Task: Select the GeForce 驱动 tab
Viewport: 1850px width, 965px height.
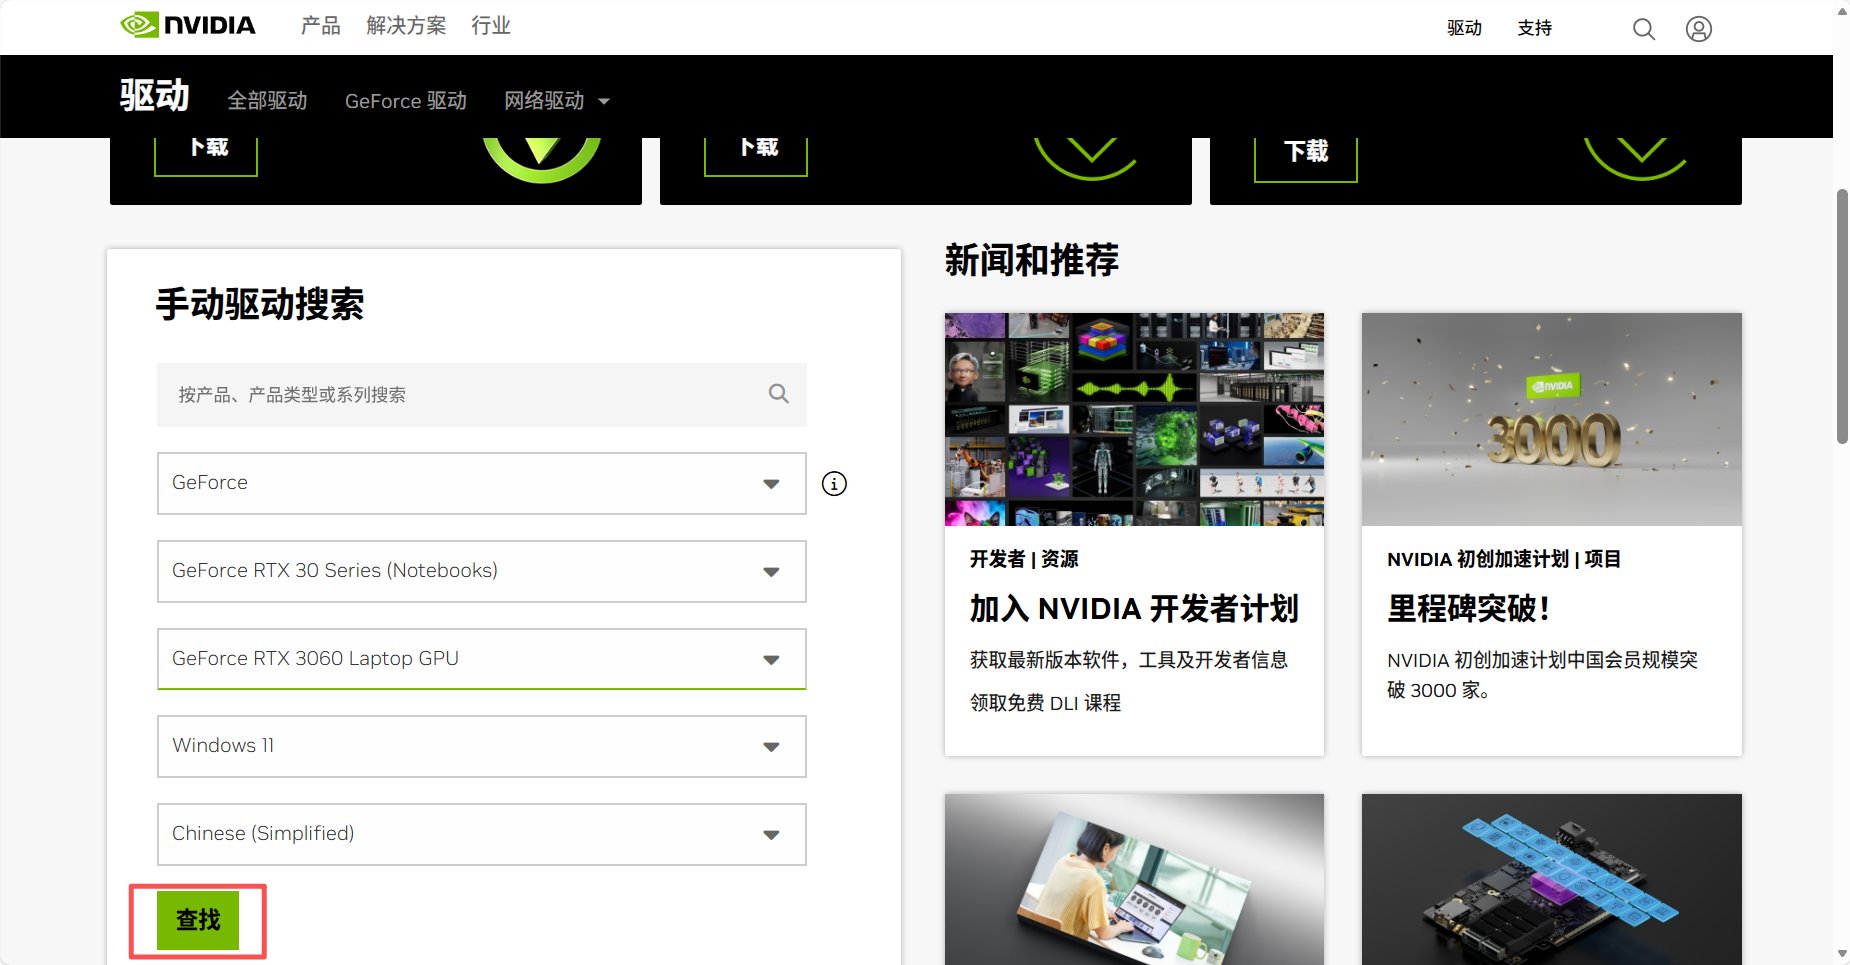Action: point(406,101)
